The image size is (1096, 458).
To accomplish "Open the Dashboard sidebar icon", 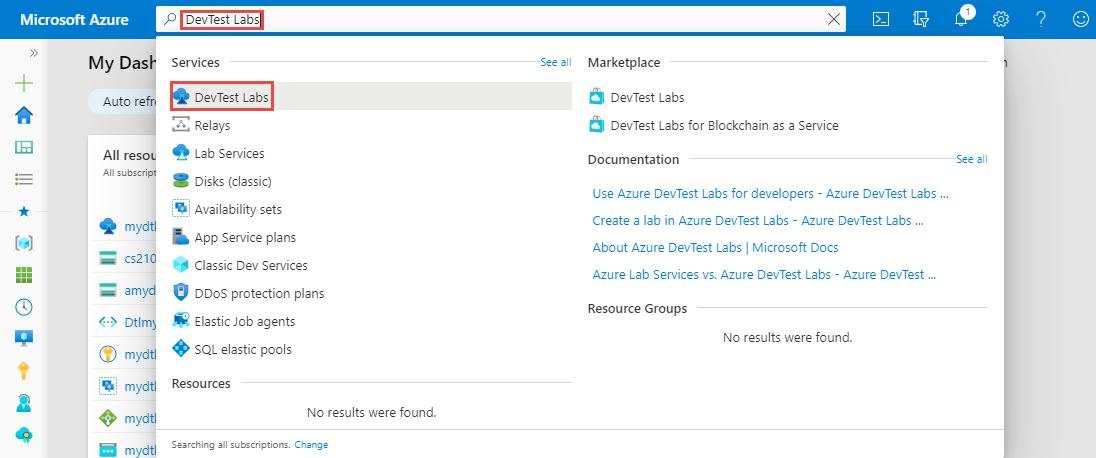I will click(x=25, y=147).
